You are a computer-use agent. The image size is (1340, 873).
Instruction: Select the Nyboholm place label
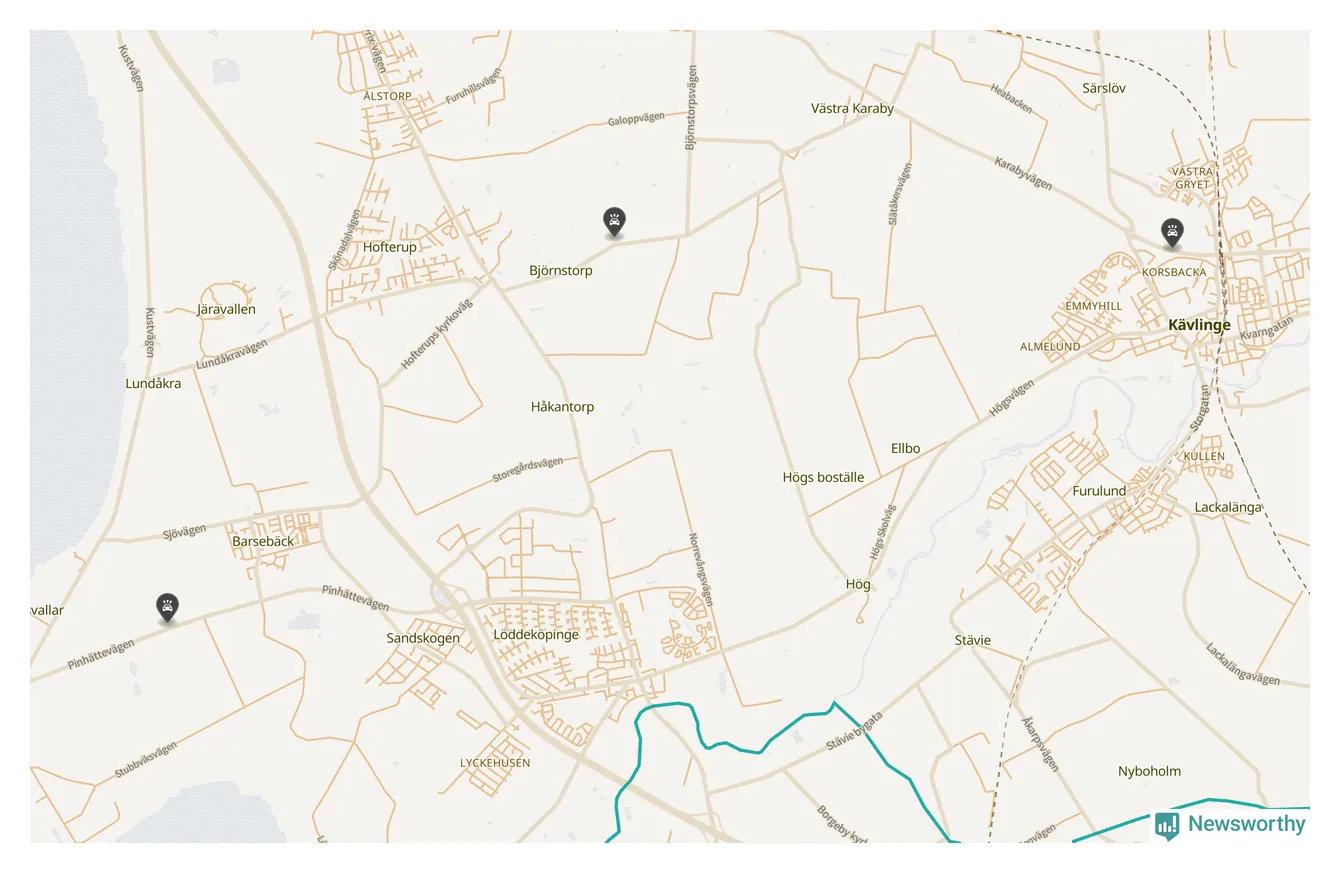1149,771
